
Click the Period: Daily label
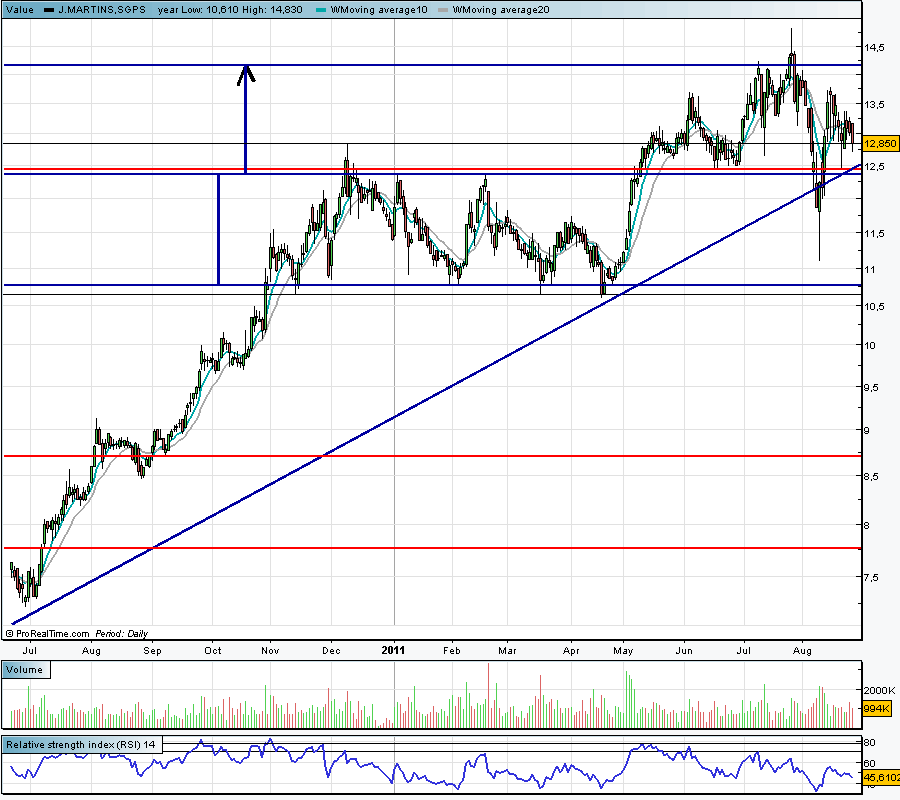click(x=122, y=634)
